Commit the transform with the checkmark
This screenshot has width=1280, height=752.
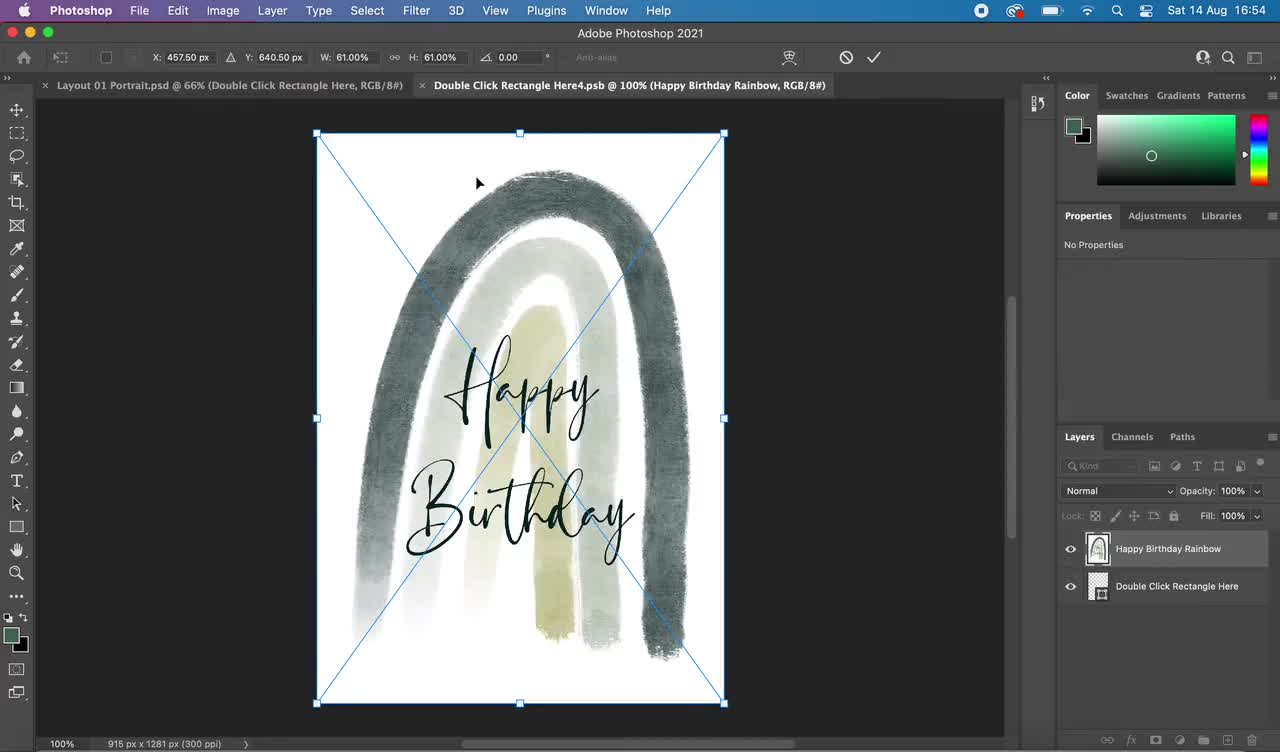[x=874, y=58]
